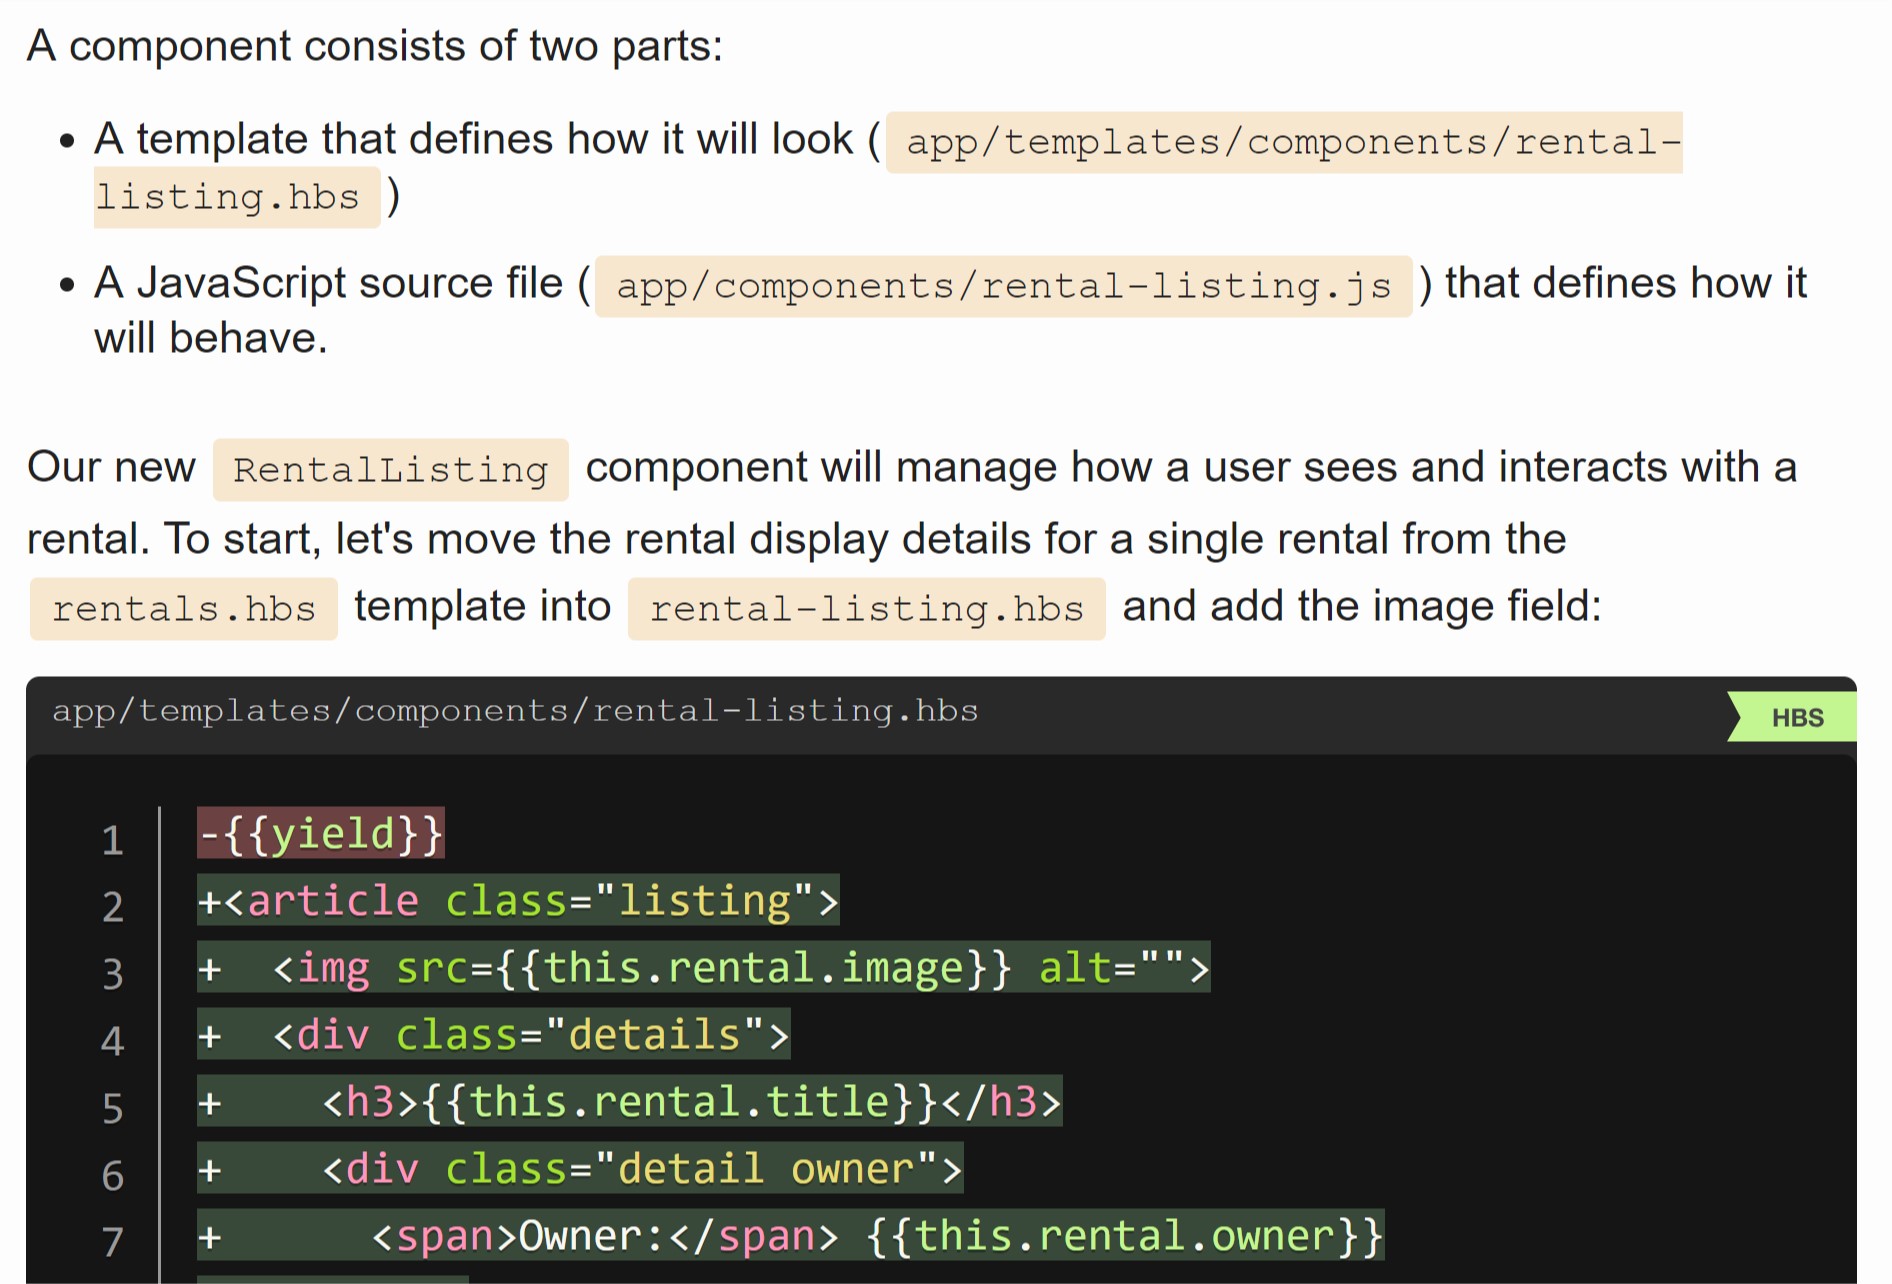The width and height of the screenshot is (1892, 1284).
Task: Click the second bullet about JavaScript source
Action: click(330, 283)
